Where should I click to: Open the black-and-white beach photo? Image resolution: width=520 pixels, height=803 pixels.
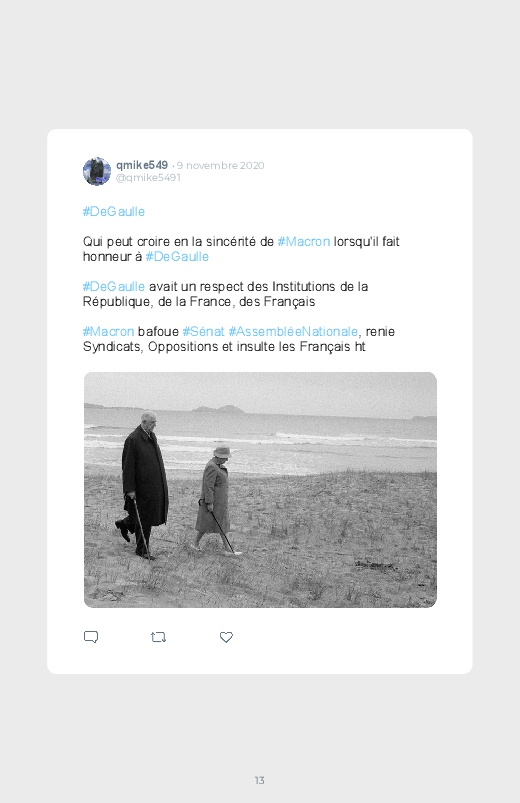(260, 490)
